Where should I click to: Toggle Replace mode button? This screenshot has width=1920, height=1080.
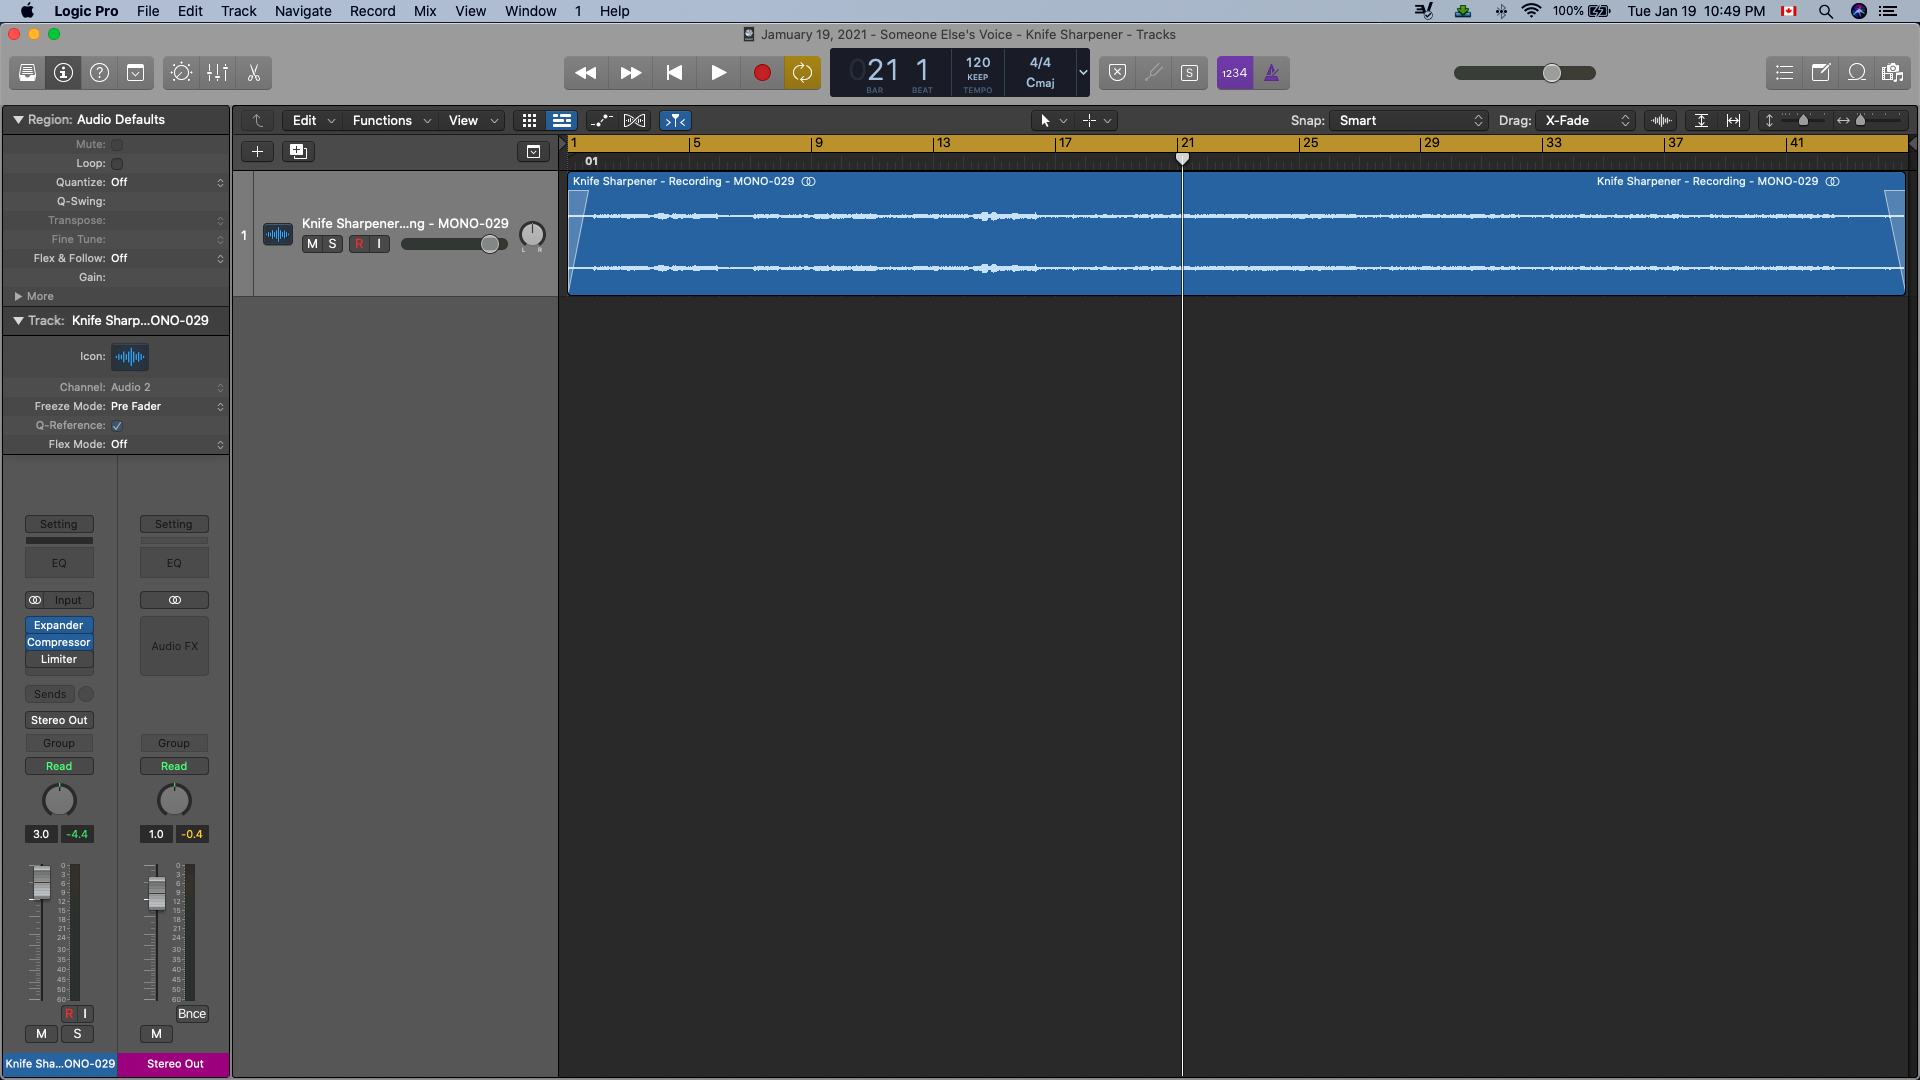coord(1118,73)
